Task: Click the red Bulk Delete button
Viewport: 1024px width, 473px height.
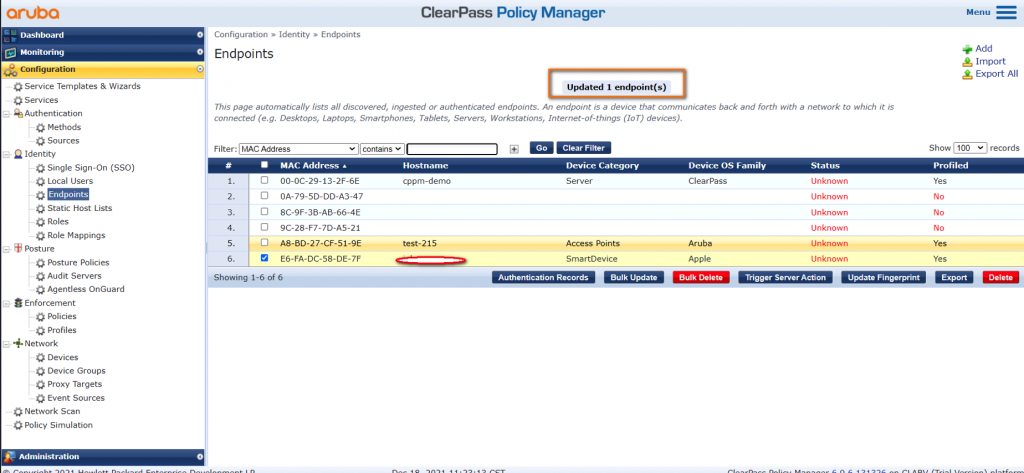Action: tap(701, 278)
